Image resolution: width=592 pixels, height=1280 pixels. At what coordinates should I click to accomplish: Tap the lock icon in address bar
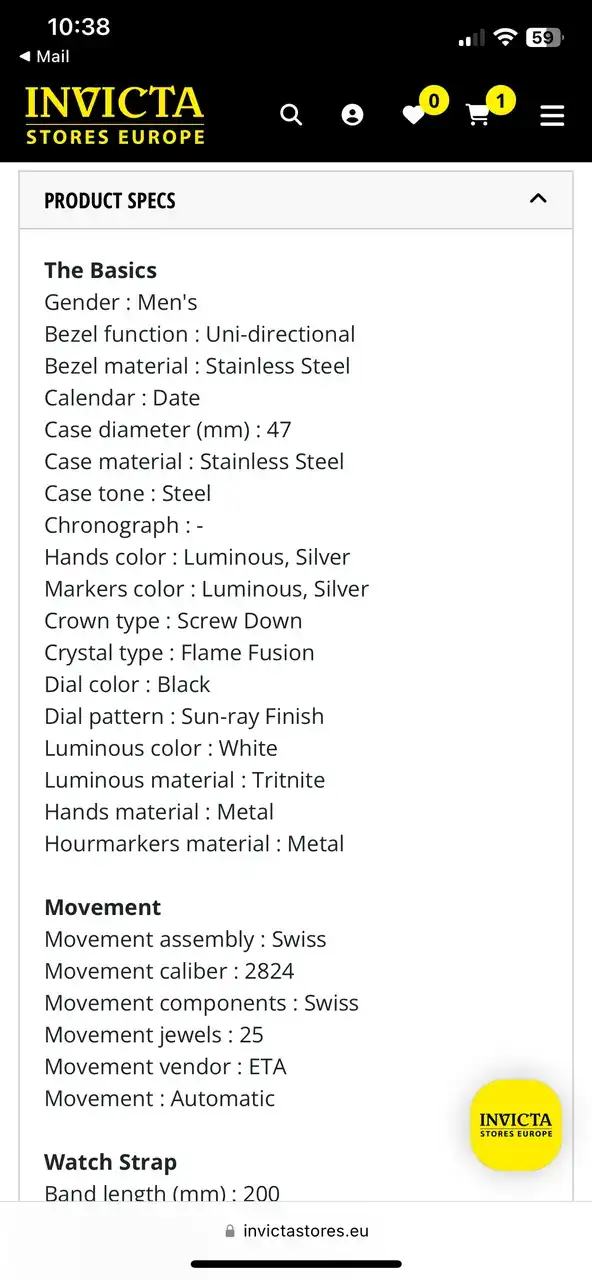[230, 1231]
